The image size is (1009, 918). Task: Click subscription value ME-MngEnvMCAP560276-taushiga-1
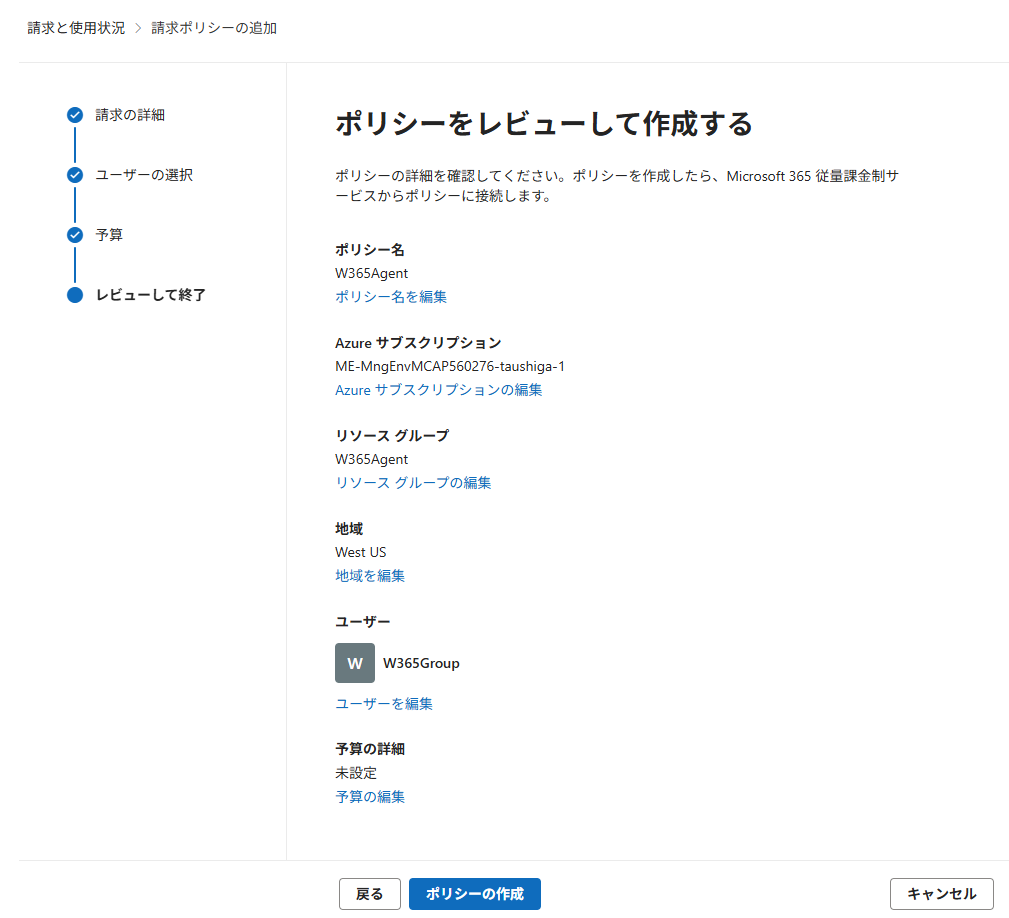pos(450,366)
